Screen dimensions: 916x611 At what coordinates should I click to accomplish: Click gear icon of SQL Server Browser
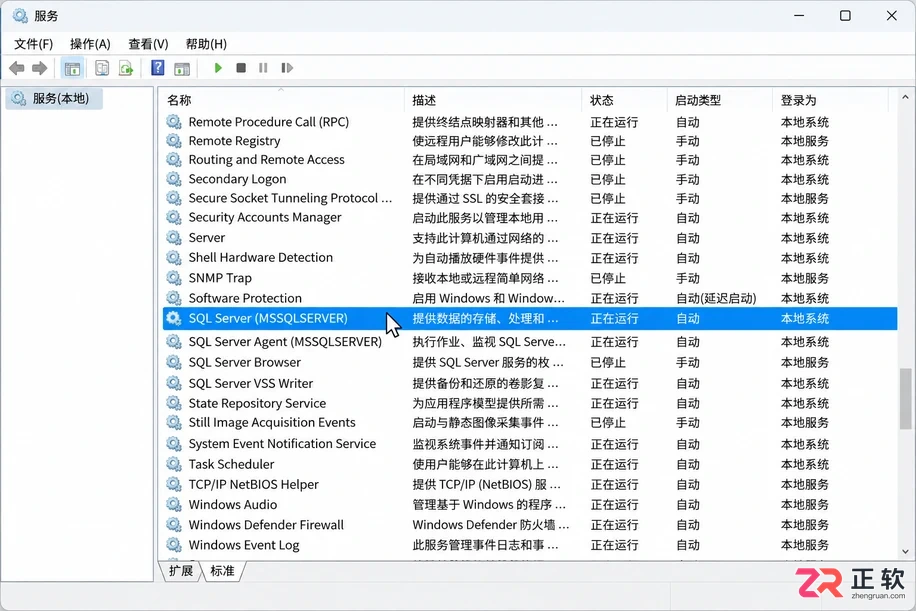[174, 362]
